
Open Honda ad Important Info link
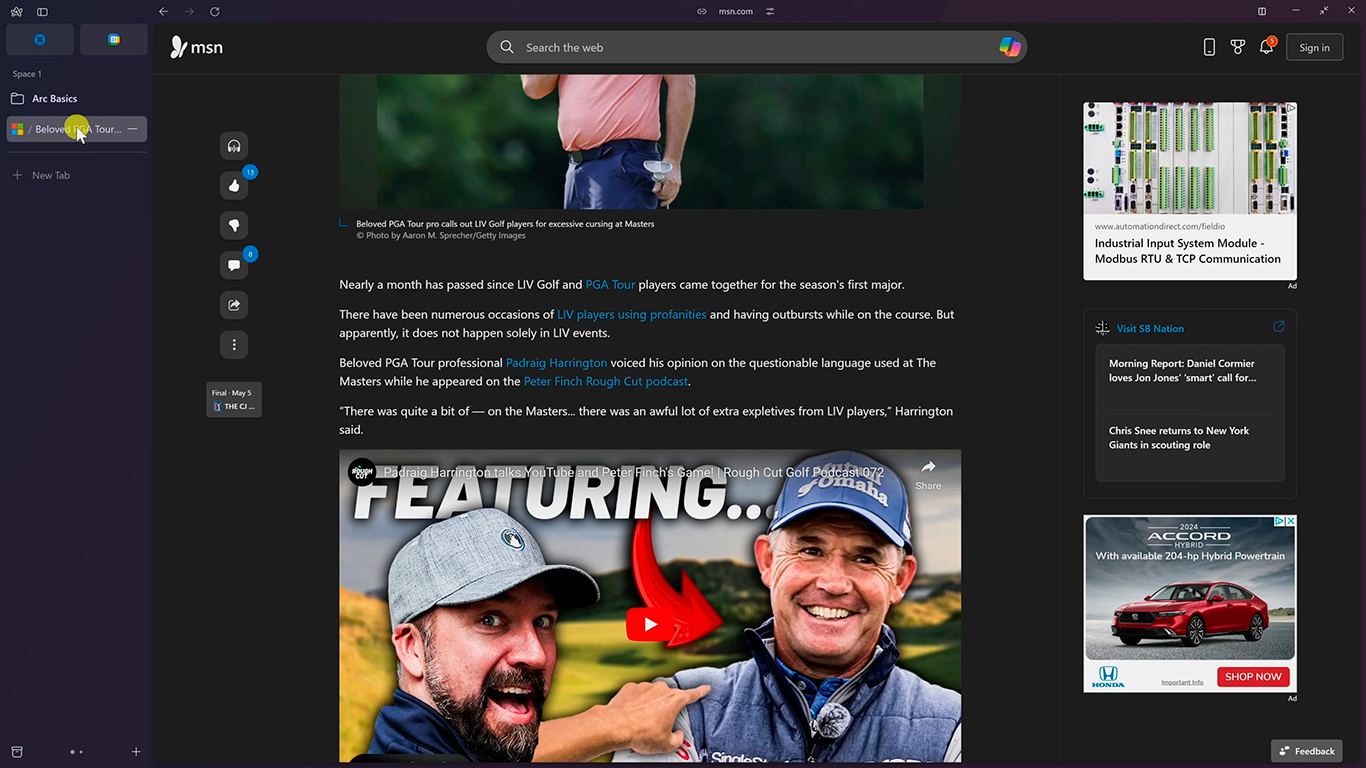click(x=1182, y=682)
